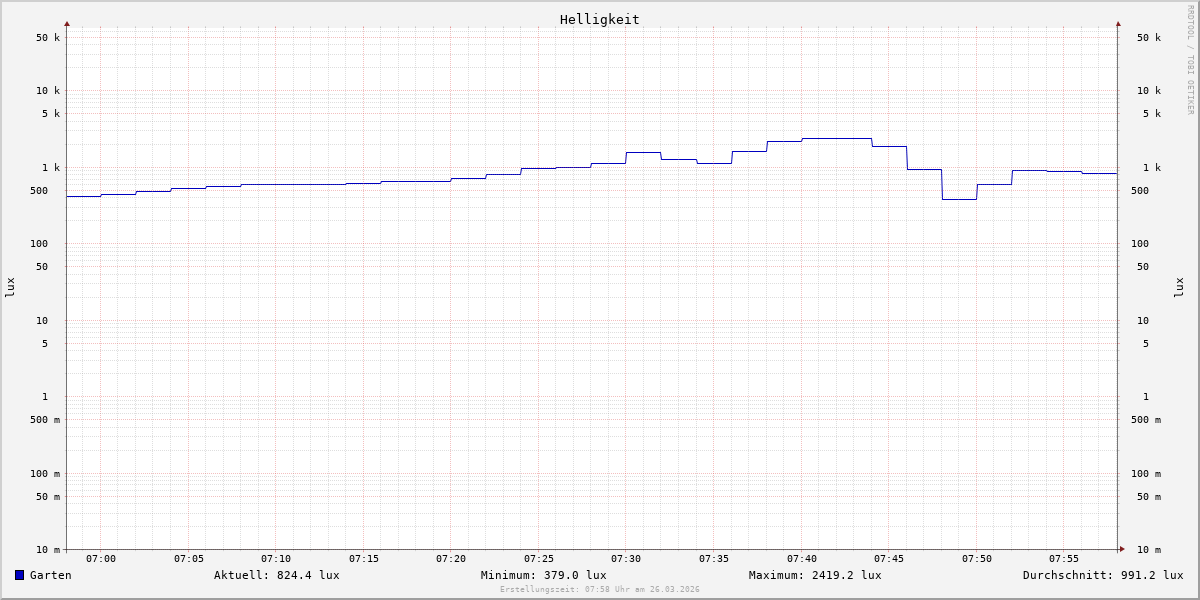Click the left vertical lux axis title
This screenshot has width=1200, height=600.
pos(10,287)
